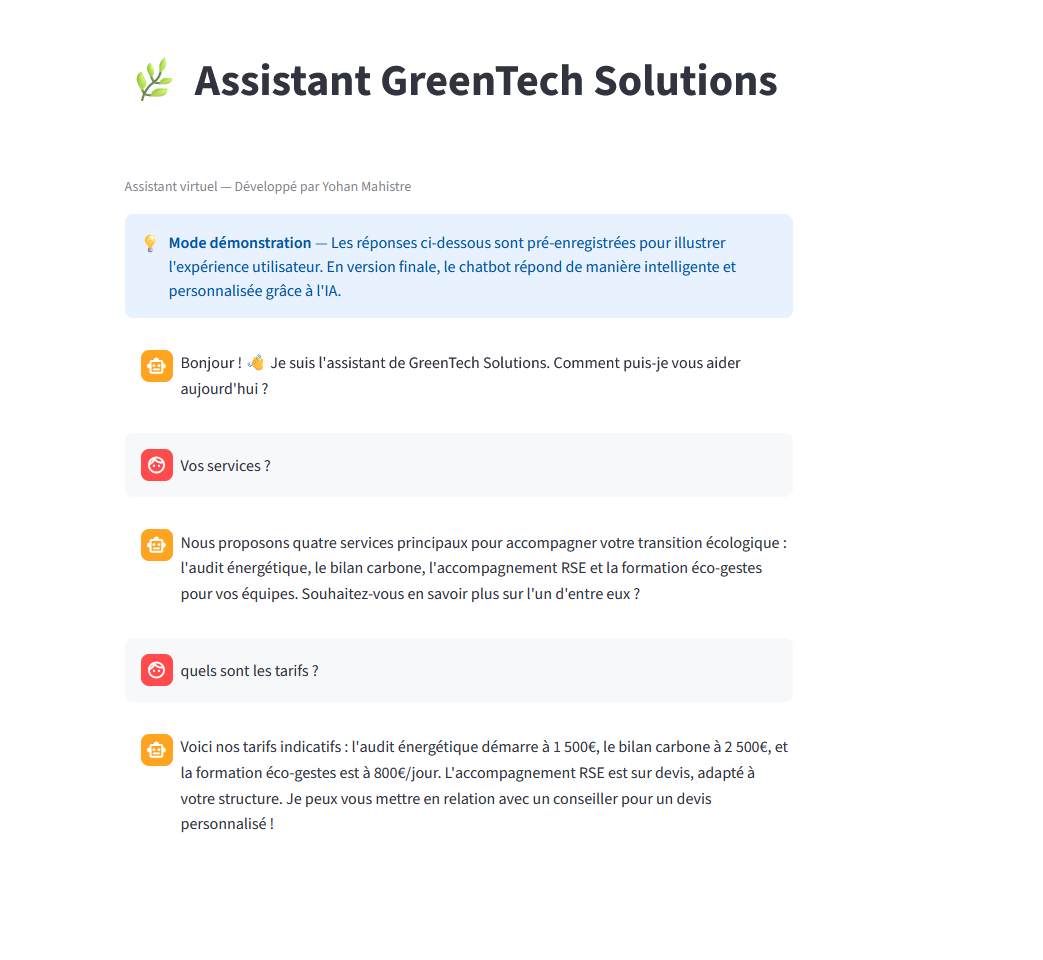Viewport: 1043px width, 960px height.
Task: Select the bot avatar beside the pricing reply
Action: click(156, 749)
